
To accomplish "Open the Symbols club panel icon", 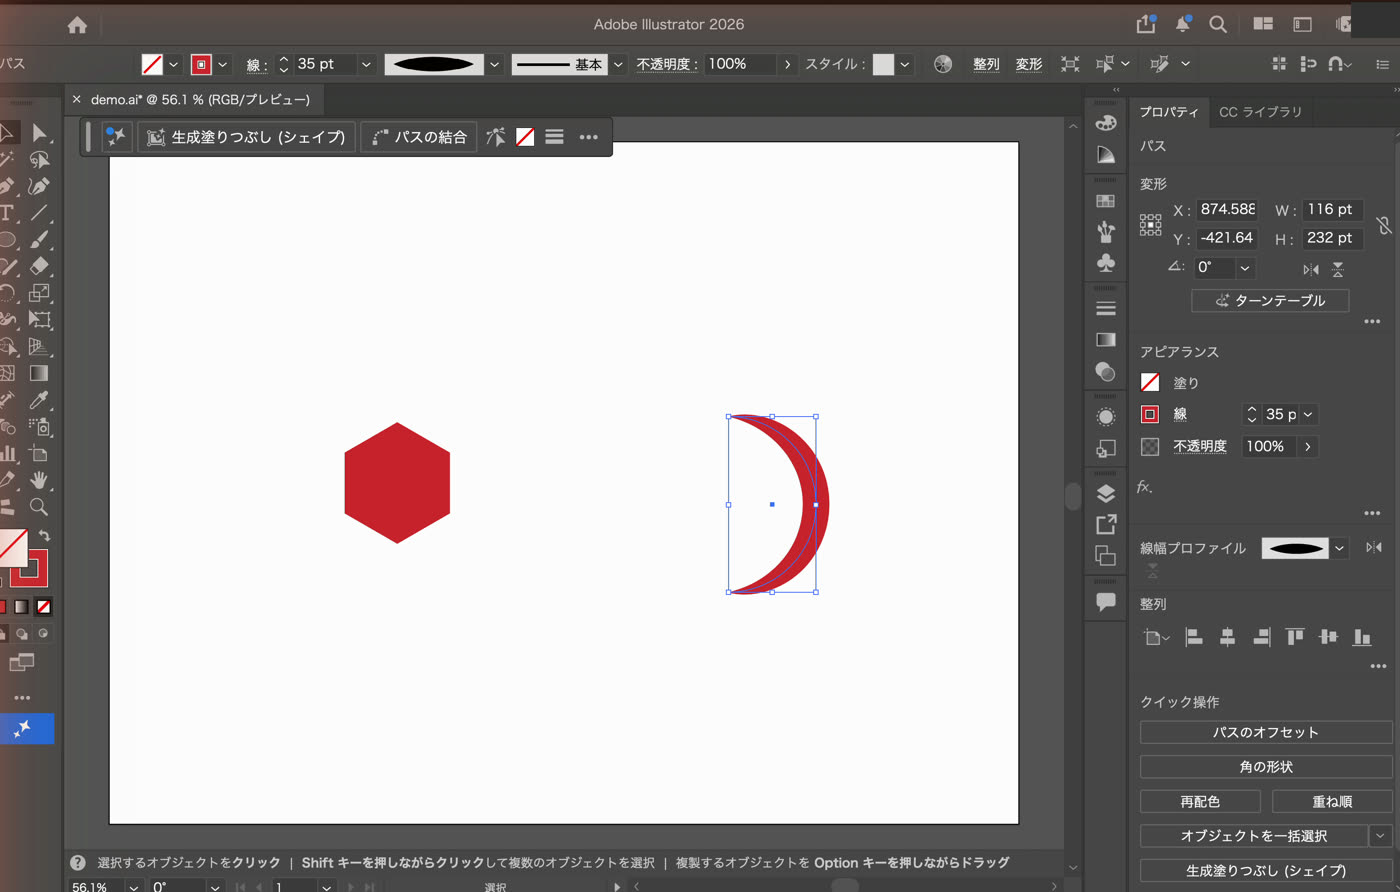I will (x=1106, y=263).
